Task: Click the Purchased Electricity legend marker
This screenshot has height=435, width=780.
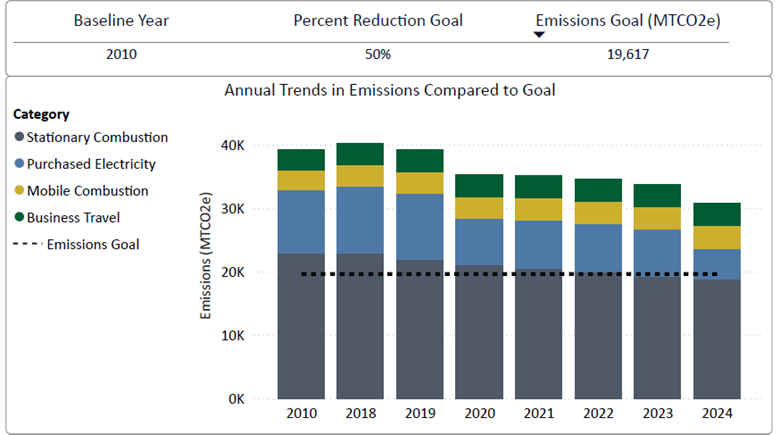Action: 19,163
